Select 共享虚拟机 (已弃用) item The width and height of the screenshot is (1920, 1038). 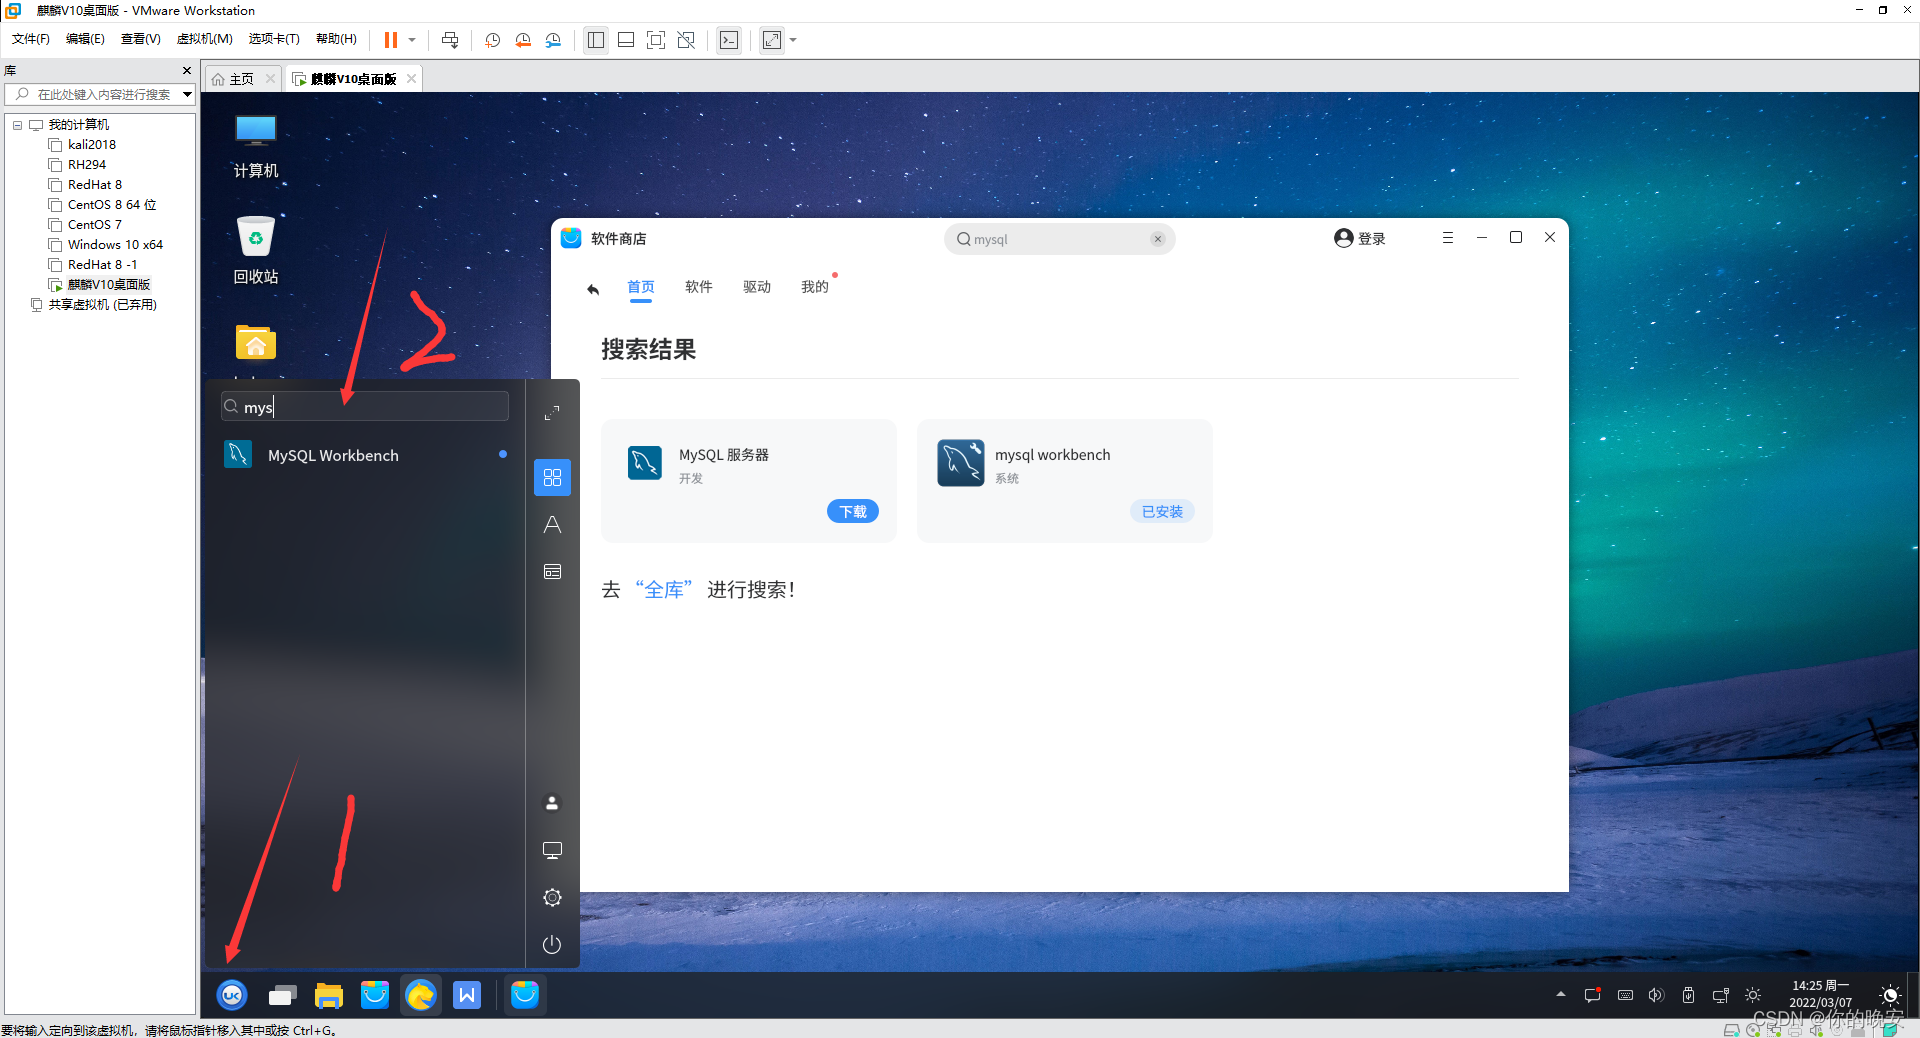pyautogui.click(x=102, y=305)
